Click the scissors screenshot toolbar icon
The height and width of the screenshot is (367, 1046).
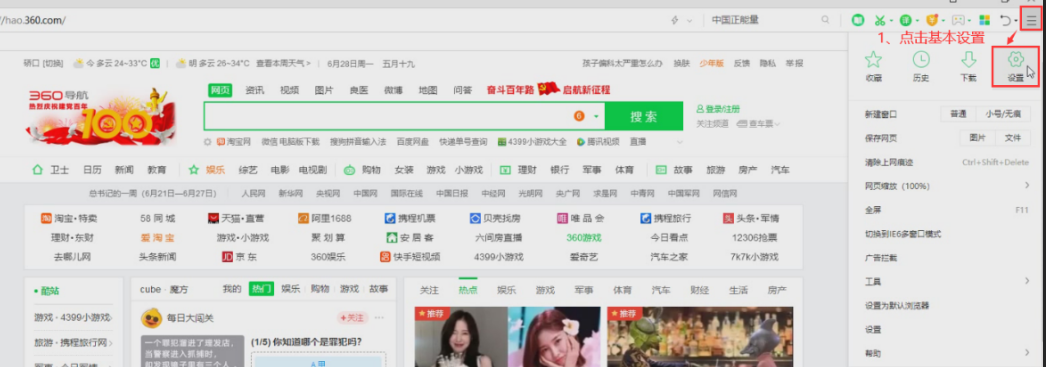(881, 20)
